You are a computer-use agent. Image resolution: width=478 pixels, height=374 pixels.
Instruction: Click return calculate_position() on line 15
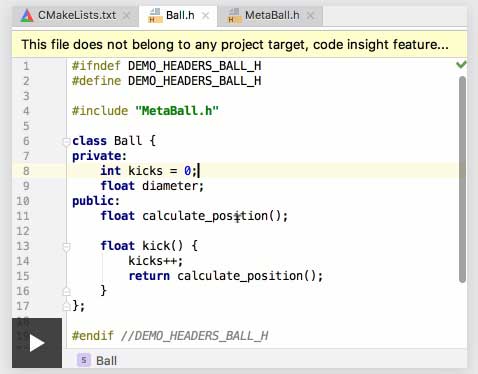pos(226,276)
